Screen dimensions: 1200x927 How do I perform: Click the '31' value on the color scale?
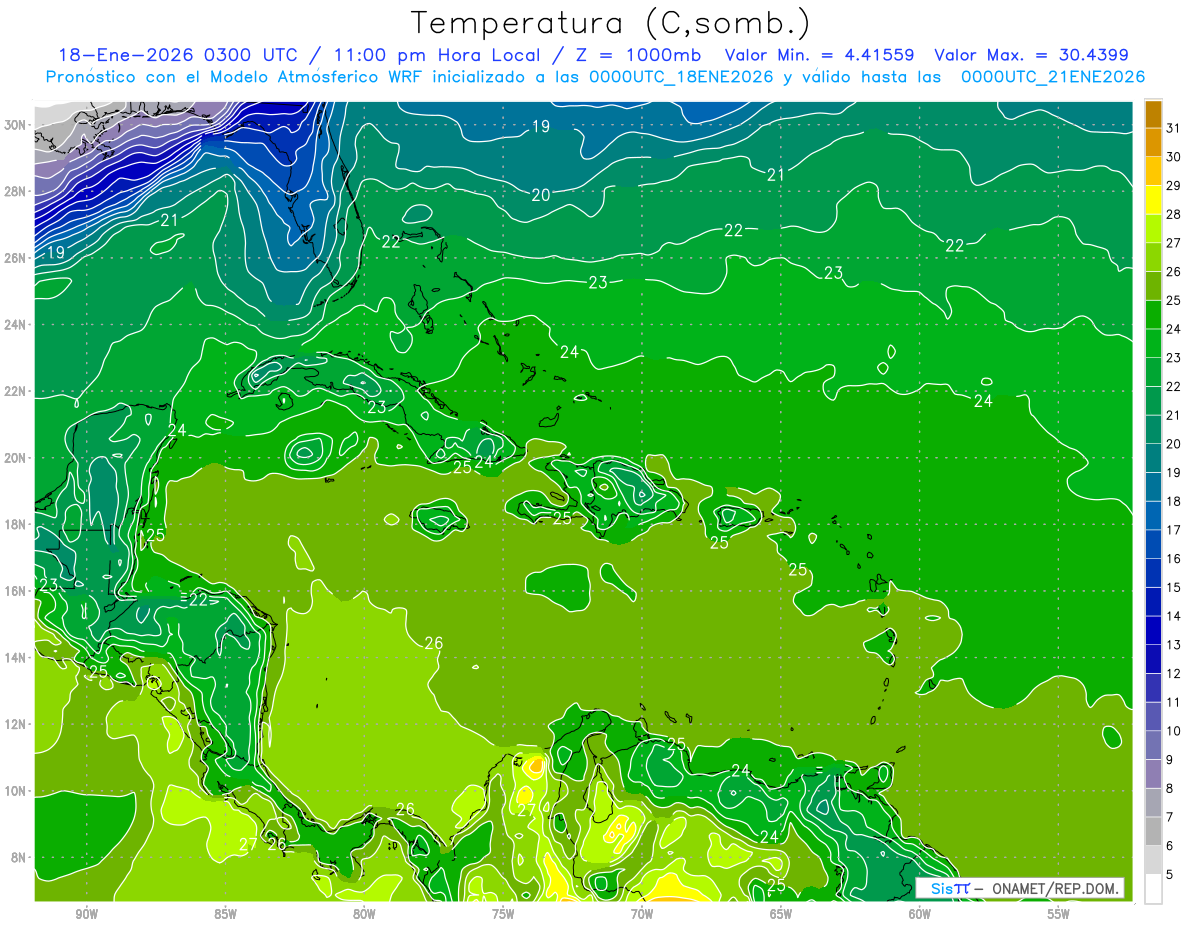1174,127
